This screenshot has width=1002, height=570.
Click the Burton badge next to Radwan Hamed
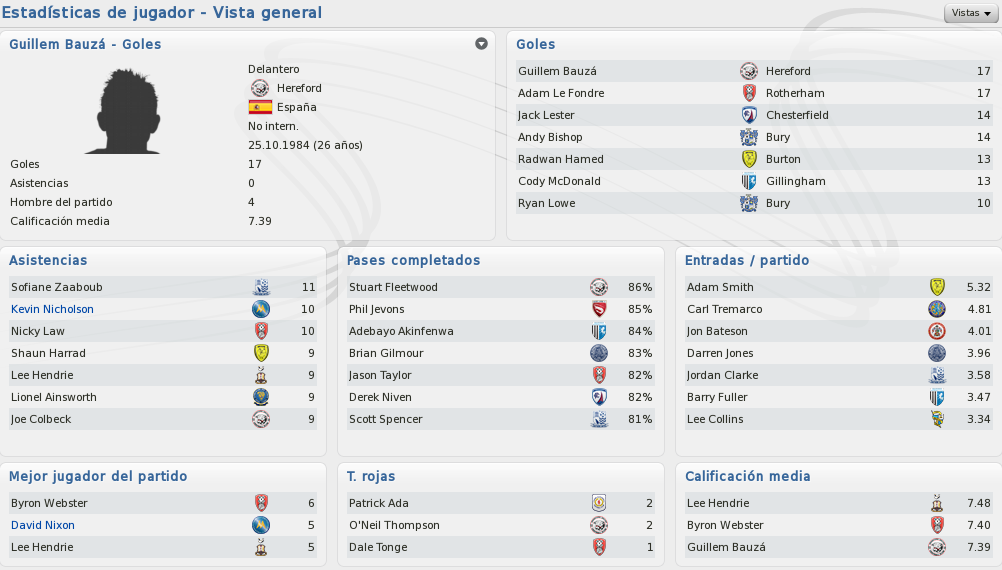749,159
